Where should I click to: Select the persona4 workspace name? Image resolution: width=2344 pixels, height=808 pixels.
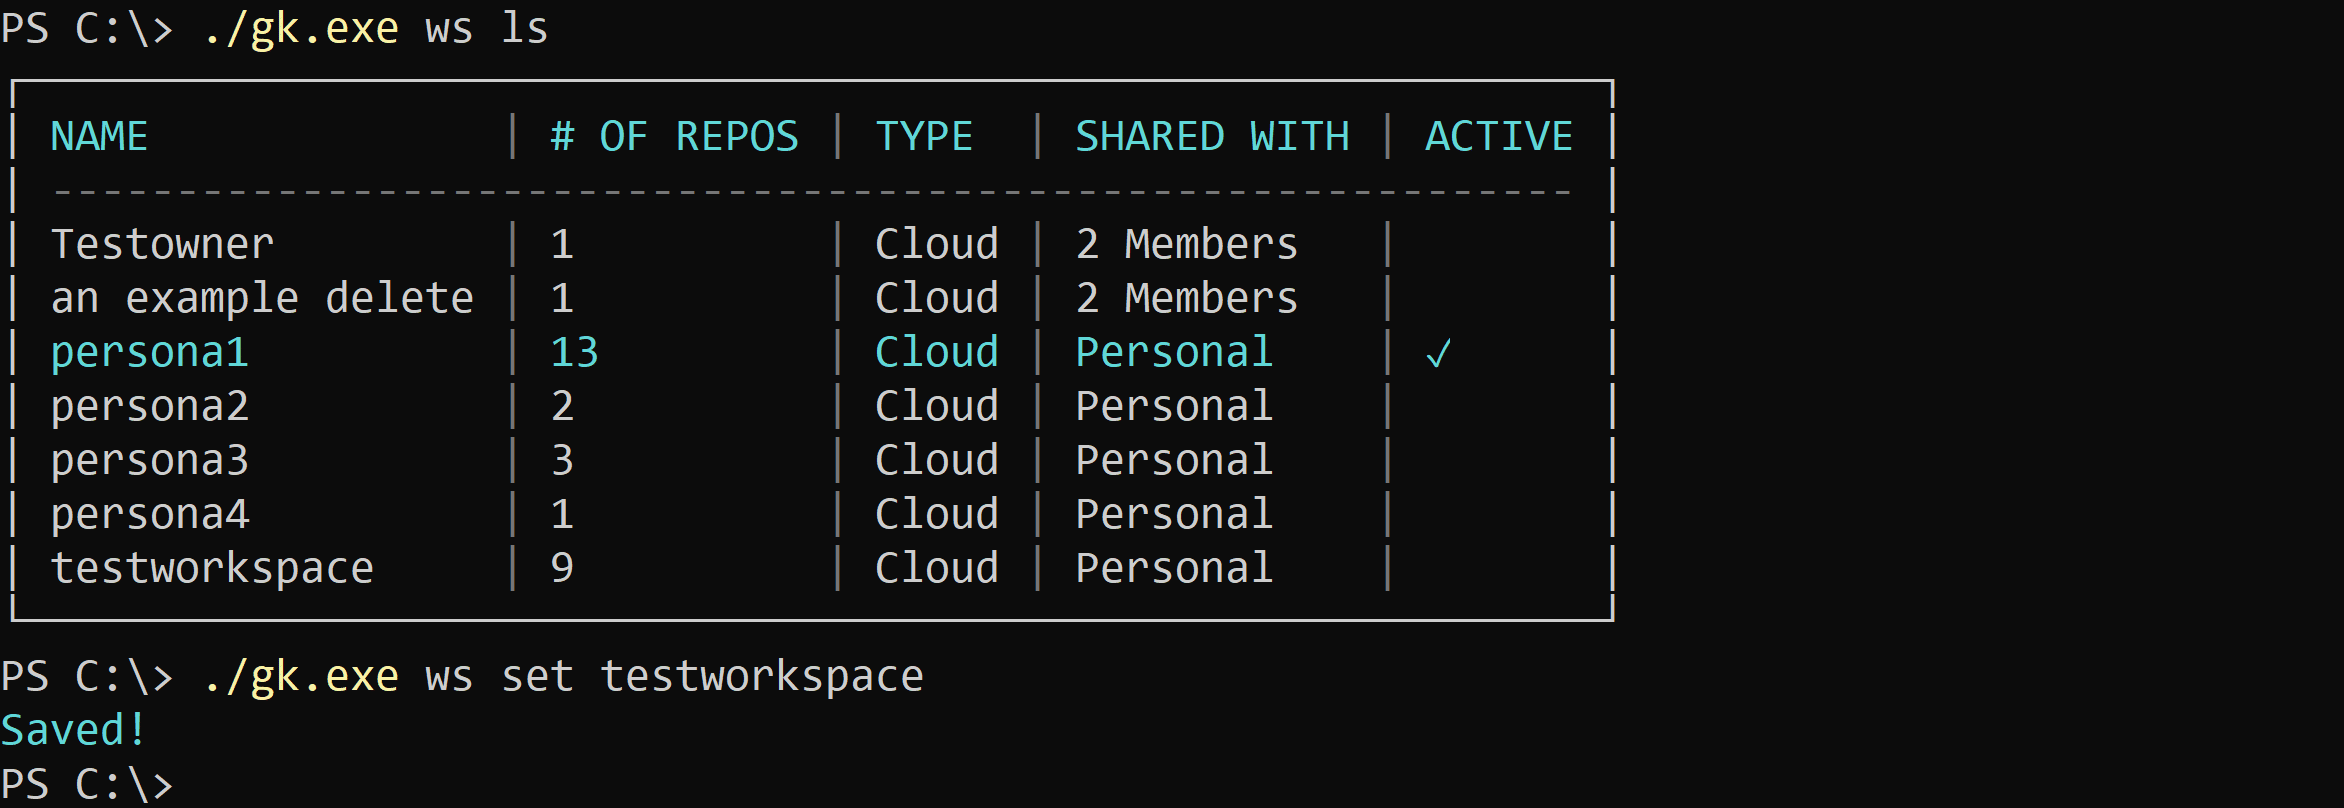click(x=150, y=515)
